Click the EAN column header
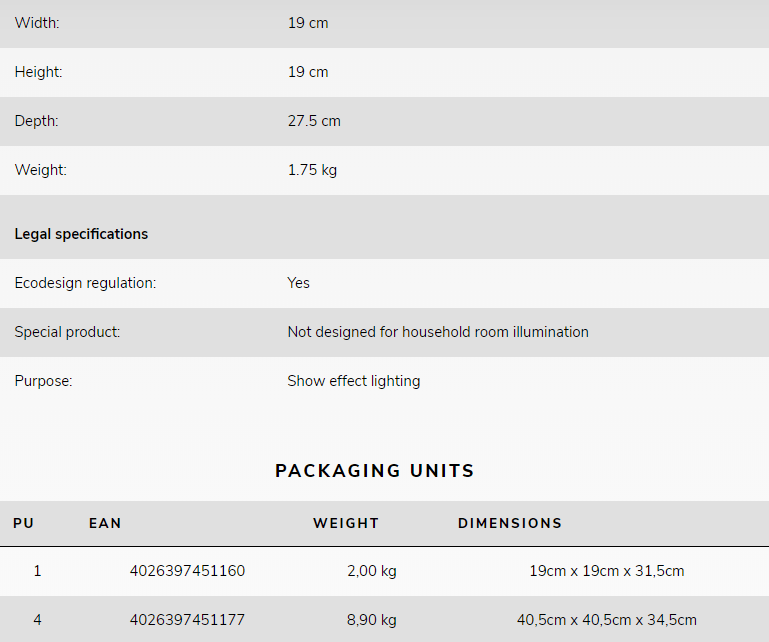 coord(105,523)
